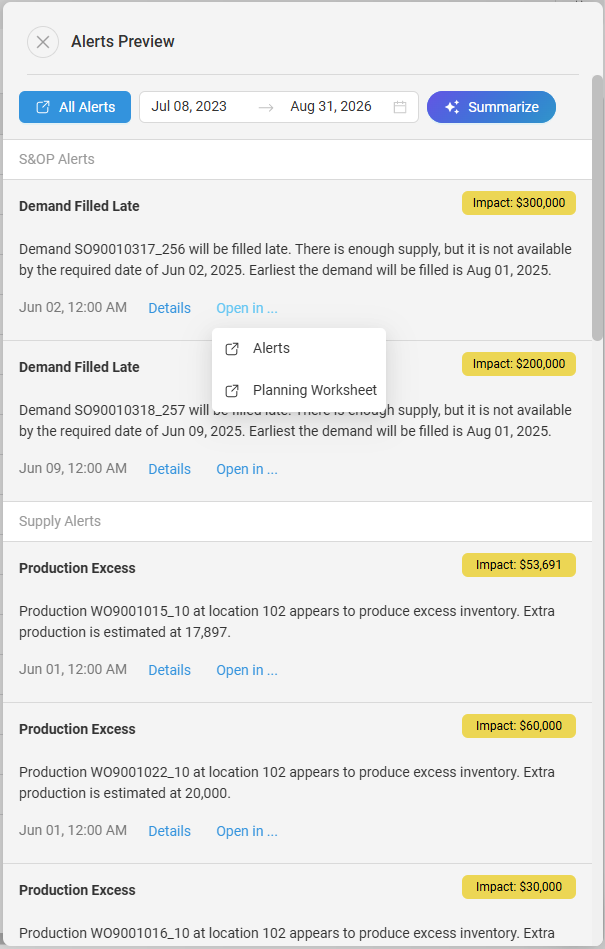Choose Planning Worksheet from the popup menu
Screen dimensions: 605x949
(314, 391)
